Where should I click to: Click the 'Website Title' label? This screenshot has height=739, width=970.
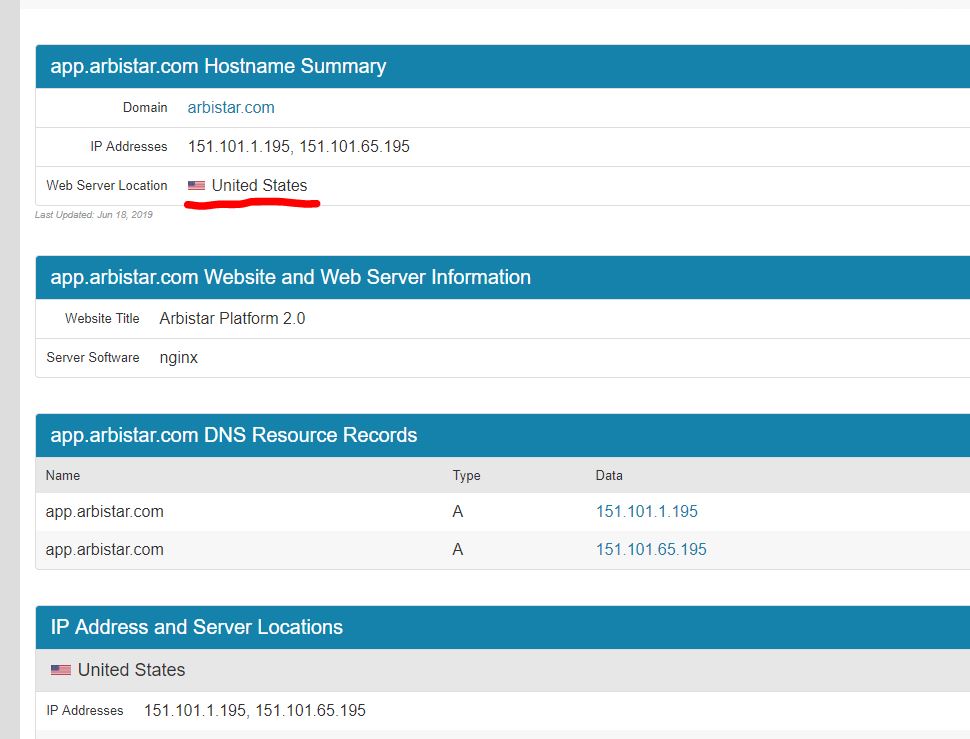102,318
